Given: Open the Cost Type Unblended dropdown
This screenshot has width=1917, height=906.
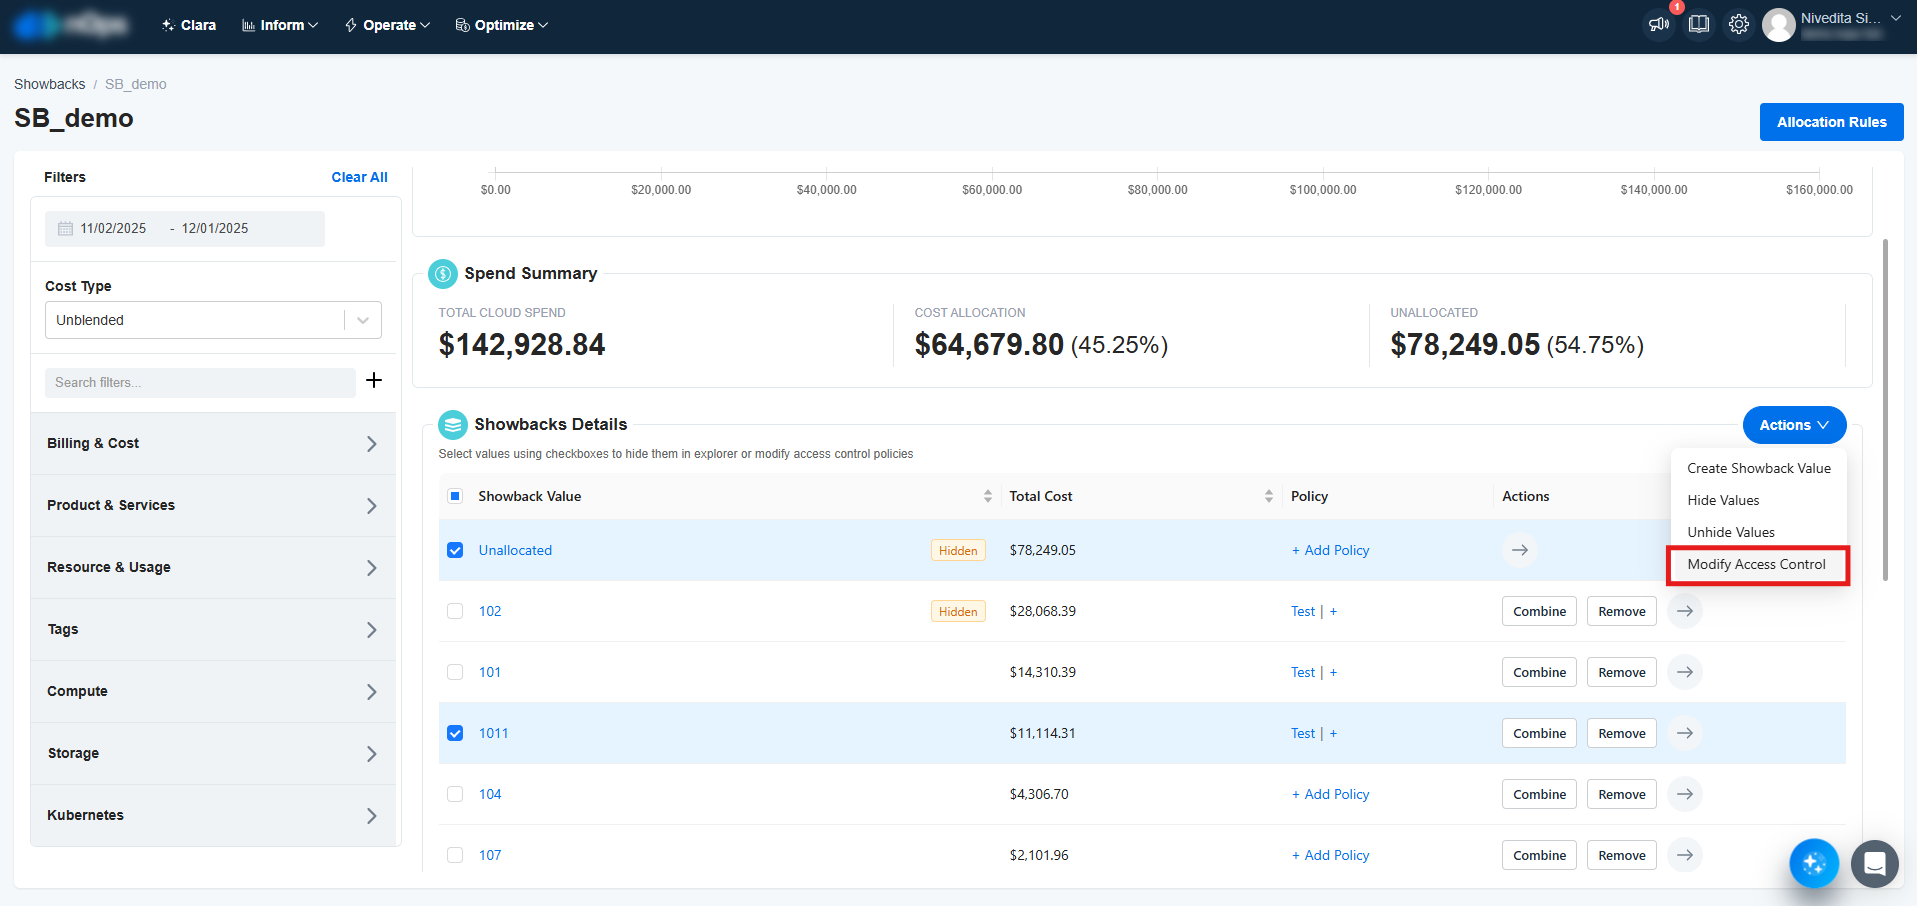Looking at the screenshot, I should tap(213, 320).
